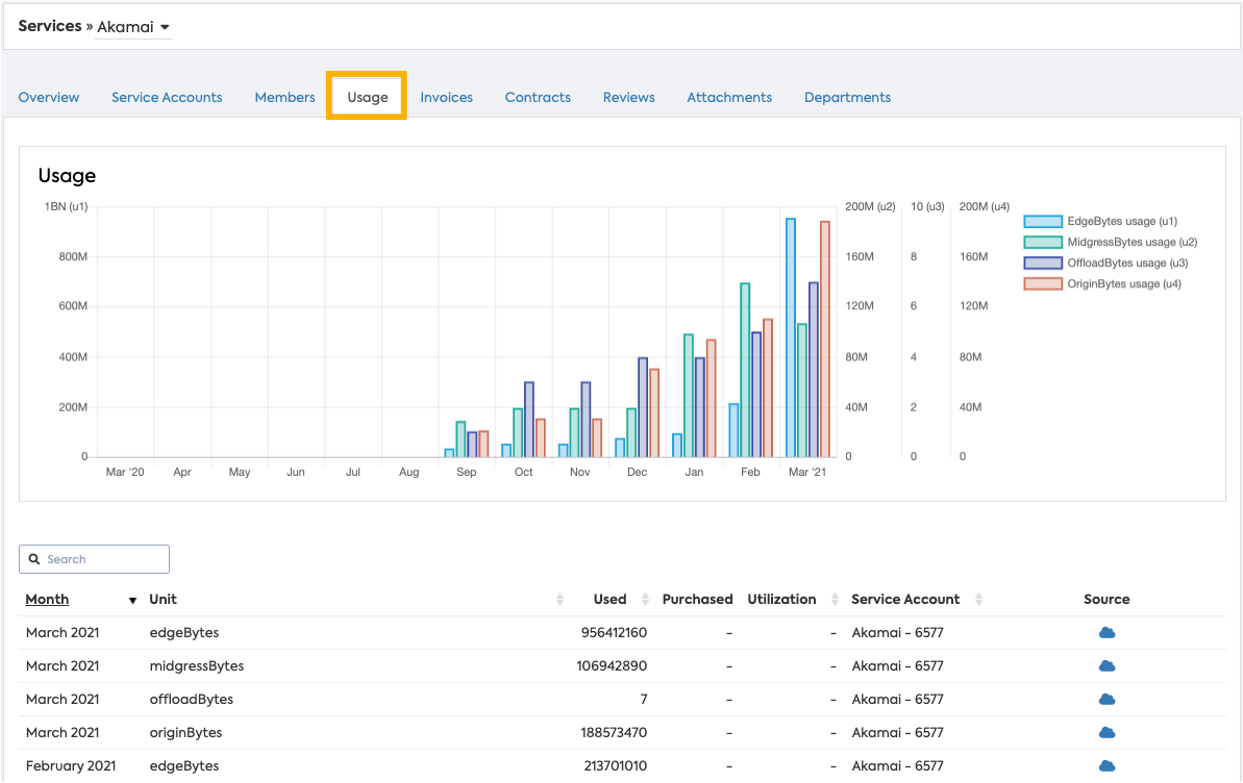Open the Attachments tab
This screenshot has height=783, width=1243.
pos(729,97)
